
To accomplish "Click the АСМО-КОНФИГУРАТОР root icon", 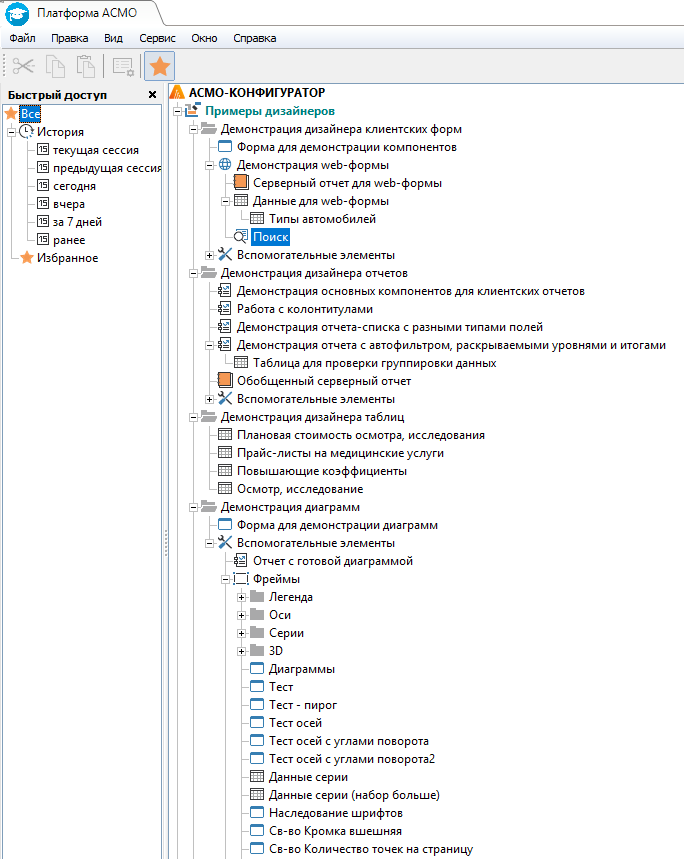I will click(x=177, y=92).
